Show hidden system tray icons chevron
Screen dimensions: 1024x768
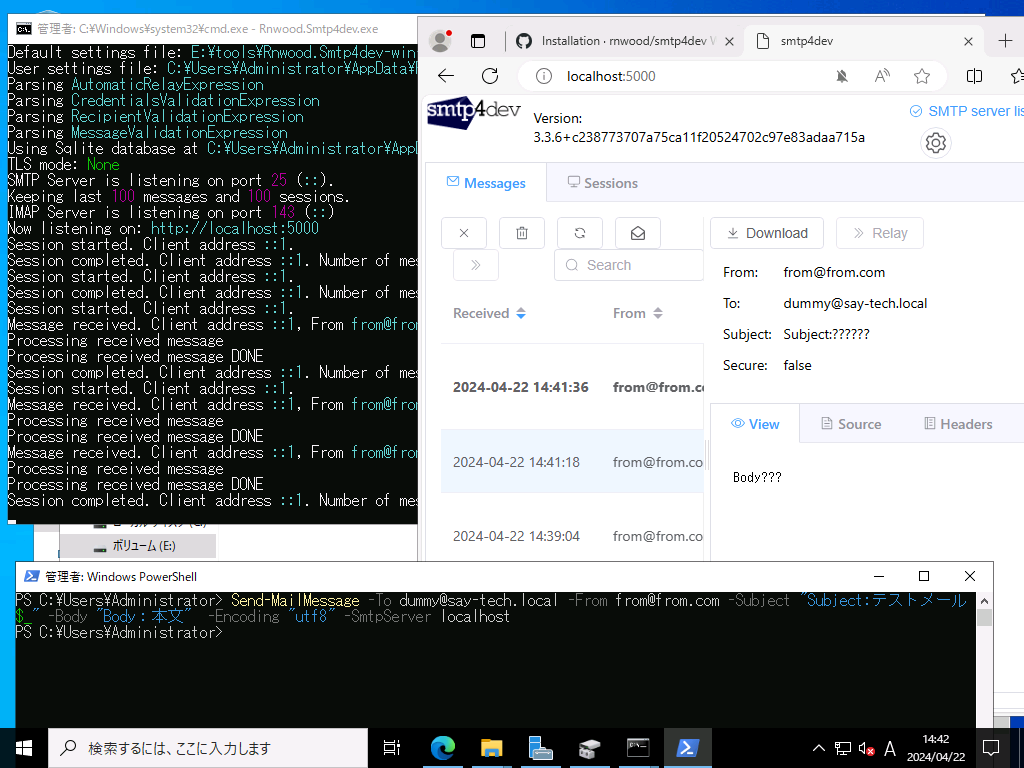818,748
